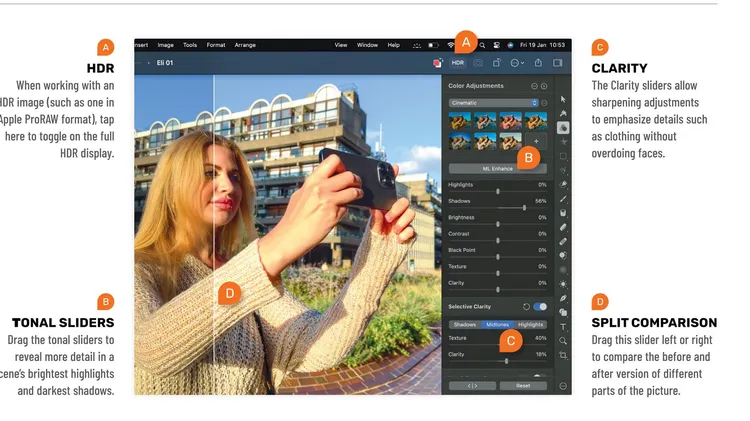Click the Black Point slider handle
This screenshot has height=421, width=750.
pyautogui.click(x=498, y=257)
